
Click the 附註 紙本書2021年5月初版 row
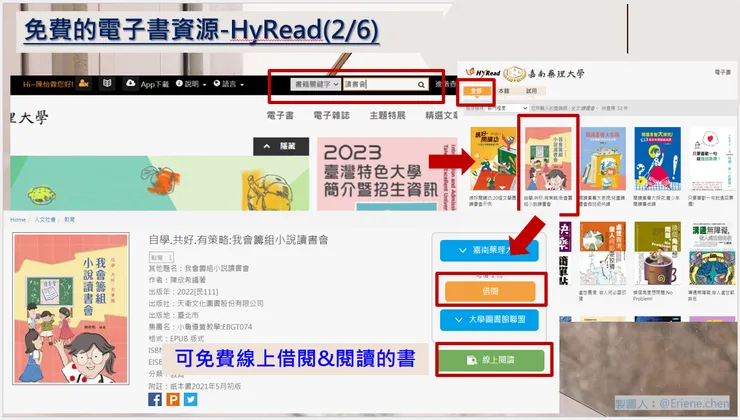click(x=195, y=386)
